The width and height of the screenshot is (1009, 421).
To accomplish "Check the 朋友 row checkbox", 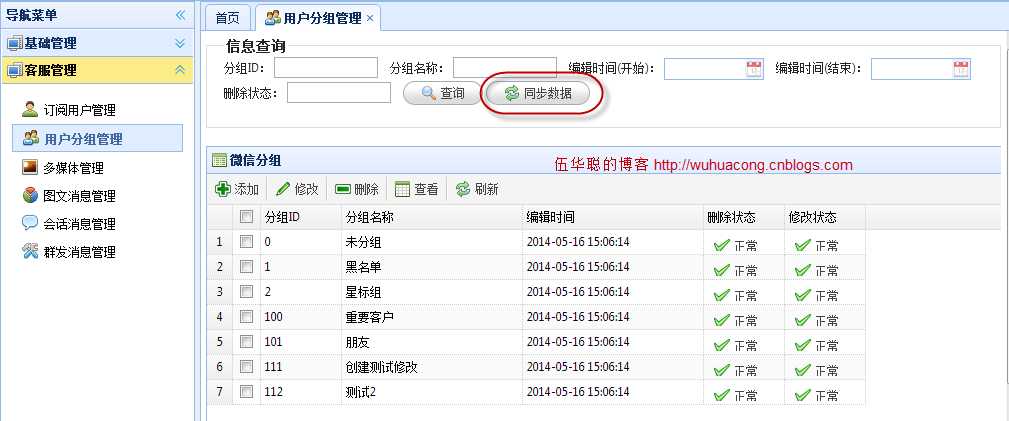I will tap(246, 342).
